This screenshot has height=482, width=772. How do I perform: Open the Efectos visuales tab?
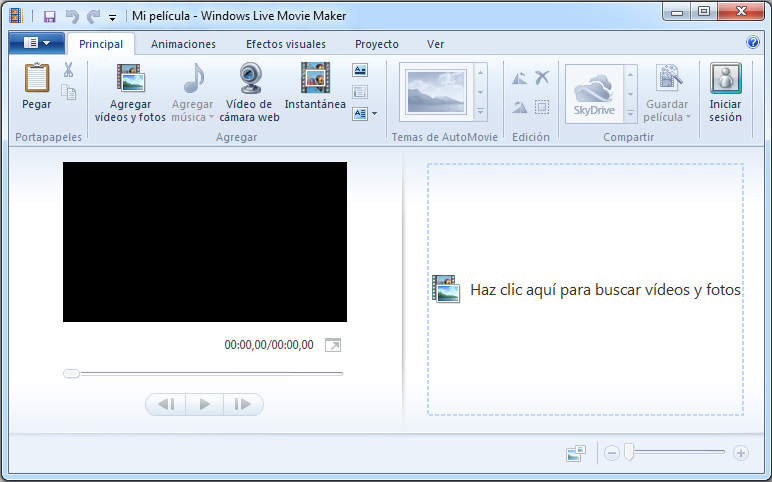coord(285,44)
